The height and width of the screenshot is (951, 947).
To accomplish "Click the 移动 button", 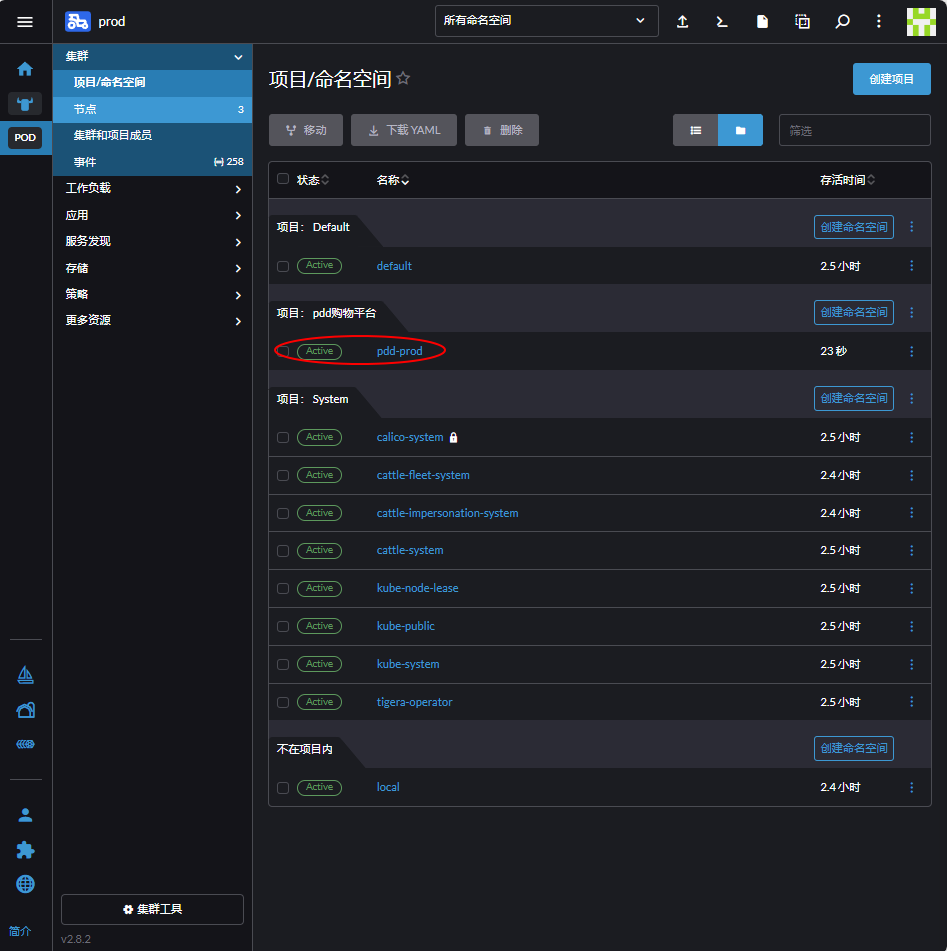I will pyautogui.click(x=306, y=130).
